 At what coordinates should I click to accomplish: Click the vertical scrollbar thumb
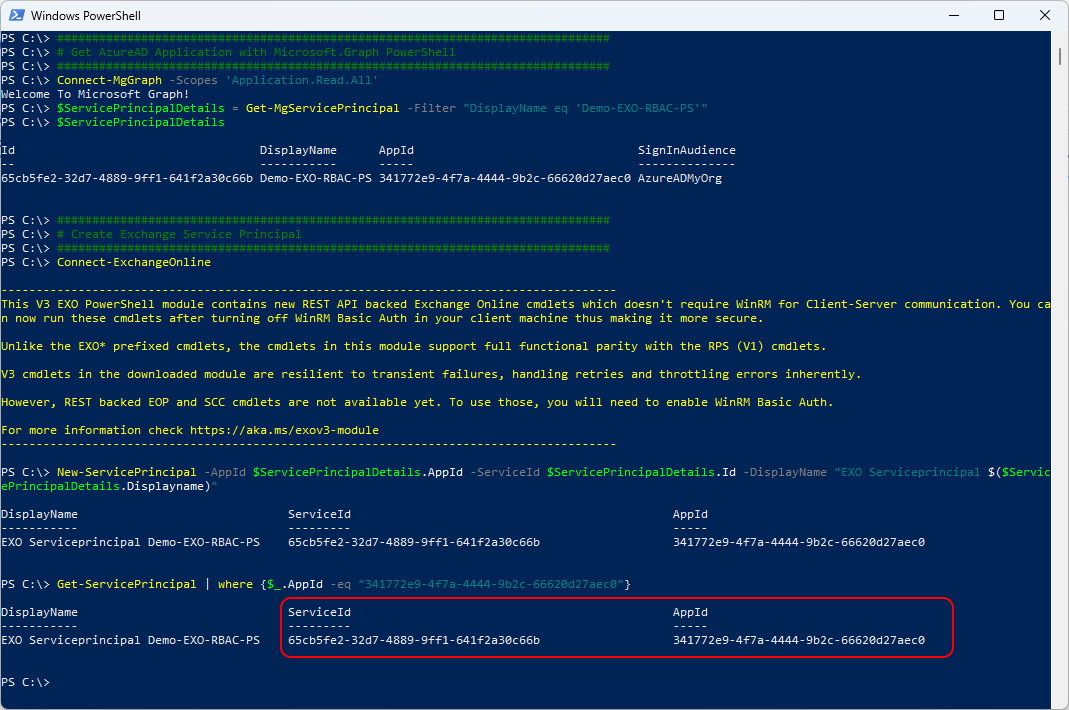tap(1060, 55)
